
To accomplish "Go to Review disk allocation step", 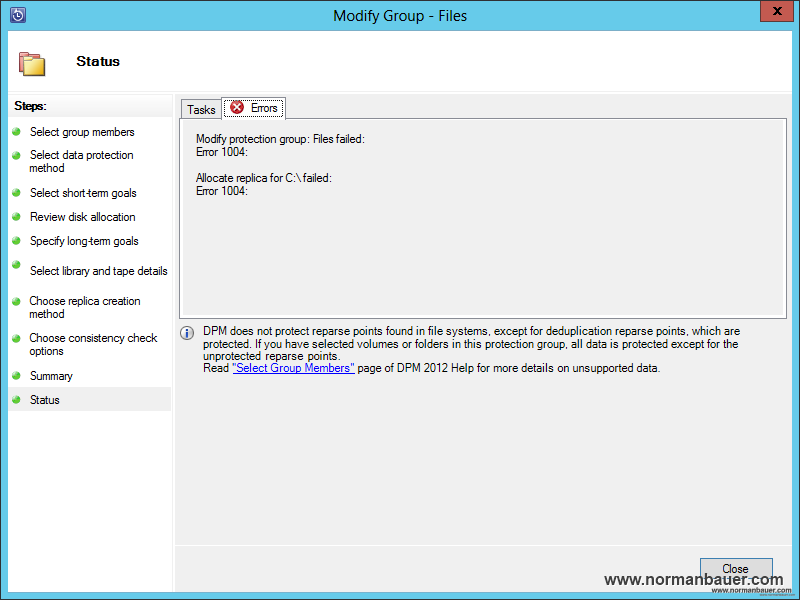I will pos(83,217).
